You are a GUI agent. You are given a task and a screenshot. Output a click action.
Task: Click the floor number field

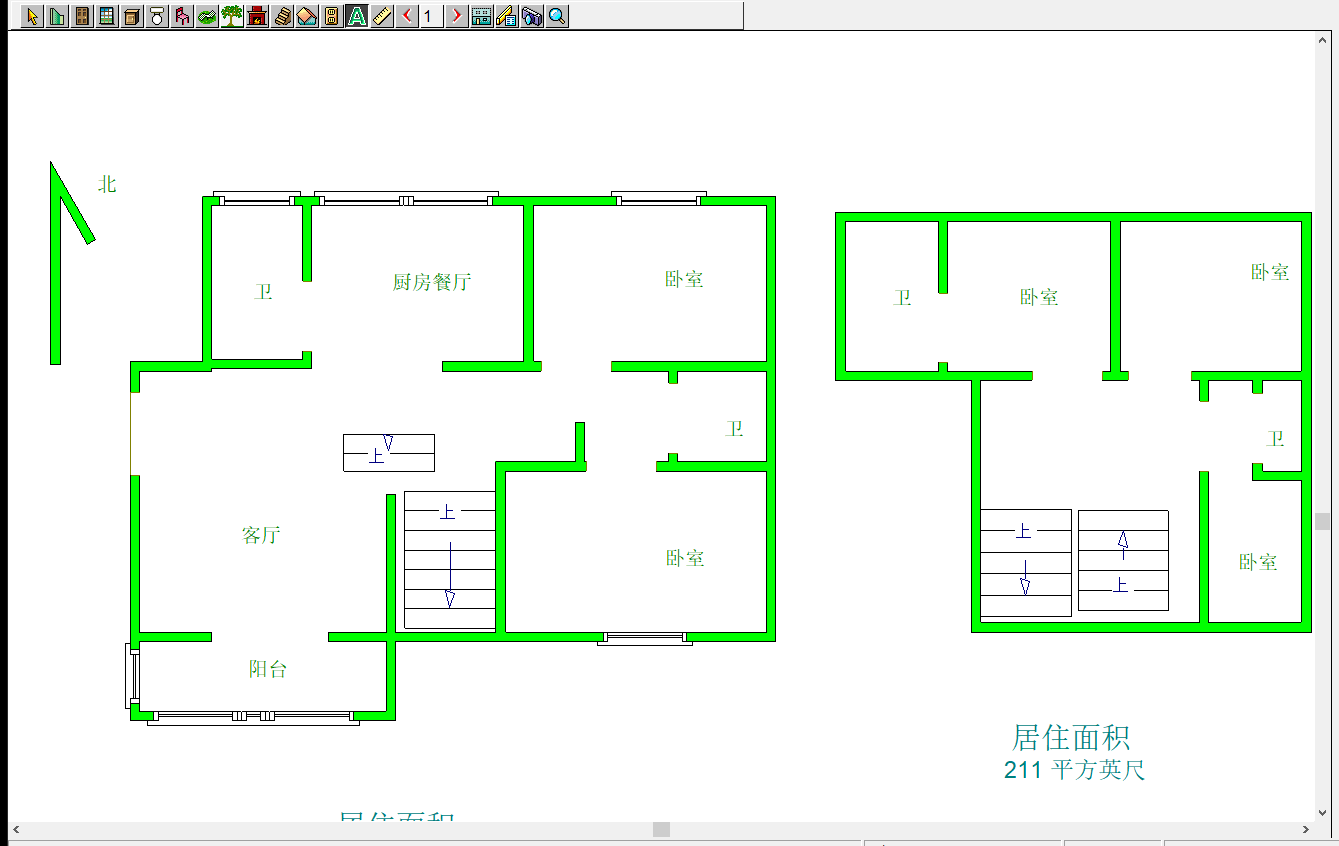tap(431, 16)
